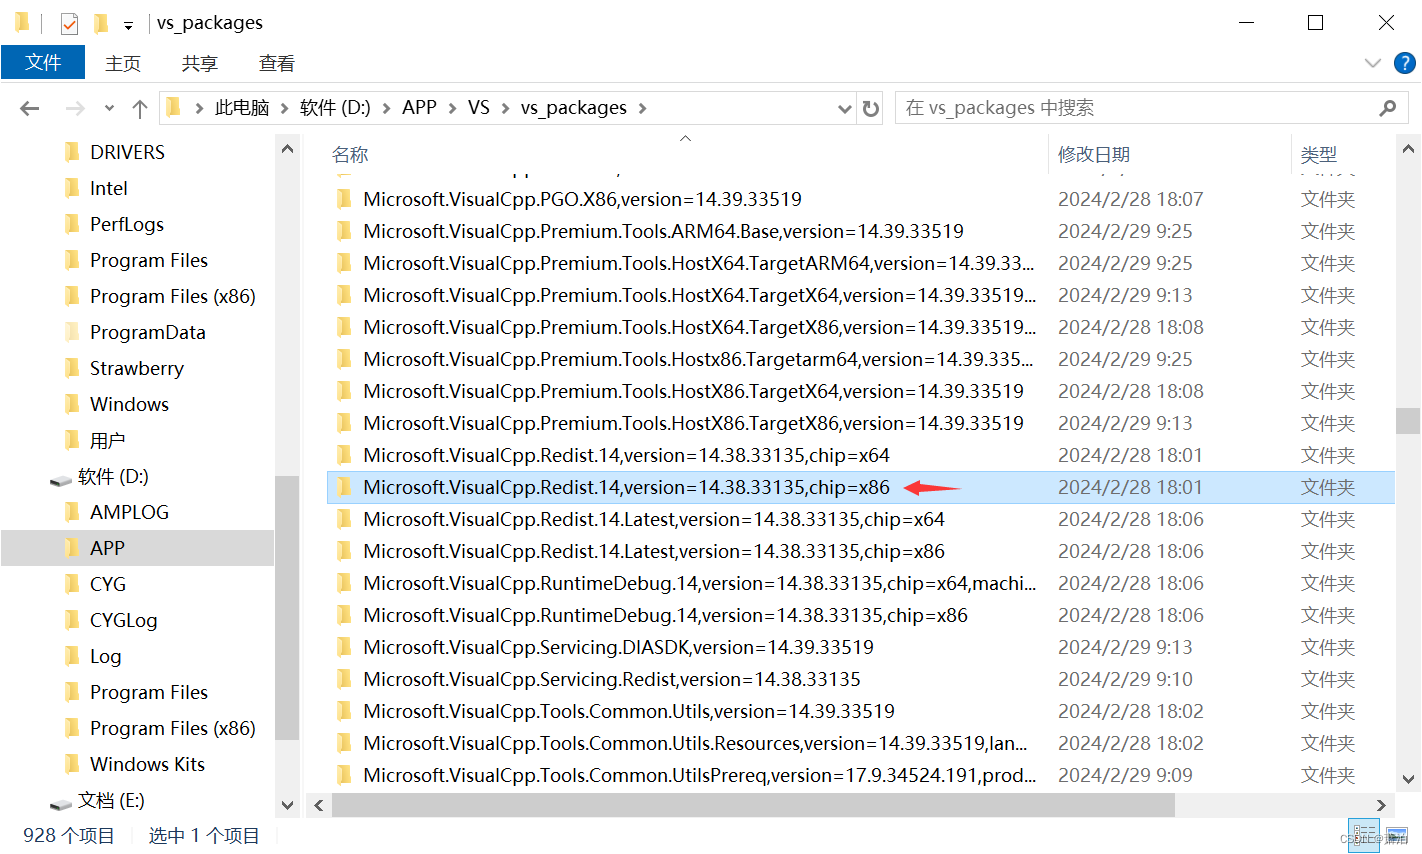Screen dimensions: 1422x854
Task: Click the search magnifier in the search box
Action: click(1387, 107)
